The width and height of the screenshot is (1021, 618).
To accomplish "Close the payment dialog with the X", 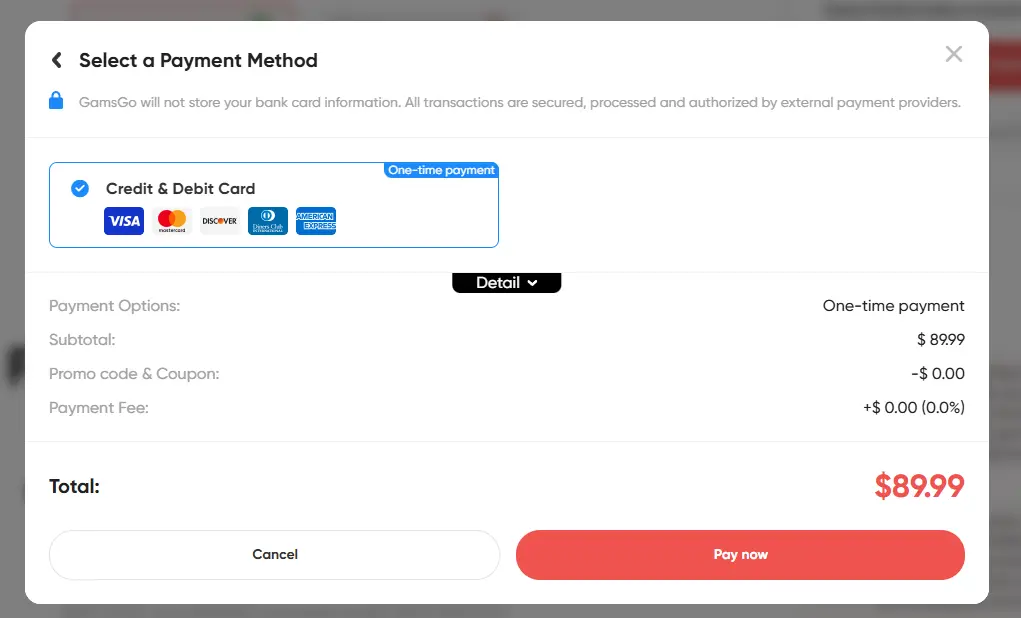I will [954, 54].
